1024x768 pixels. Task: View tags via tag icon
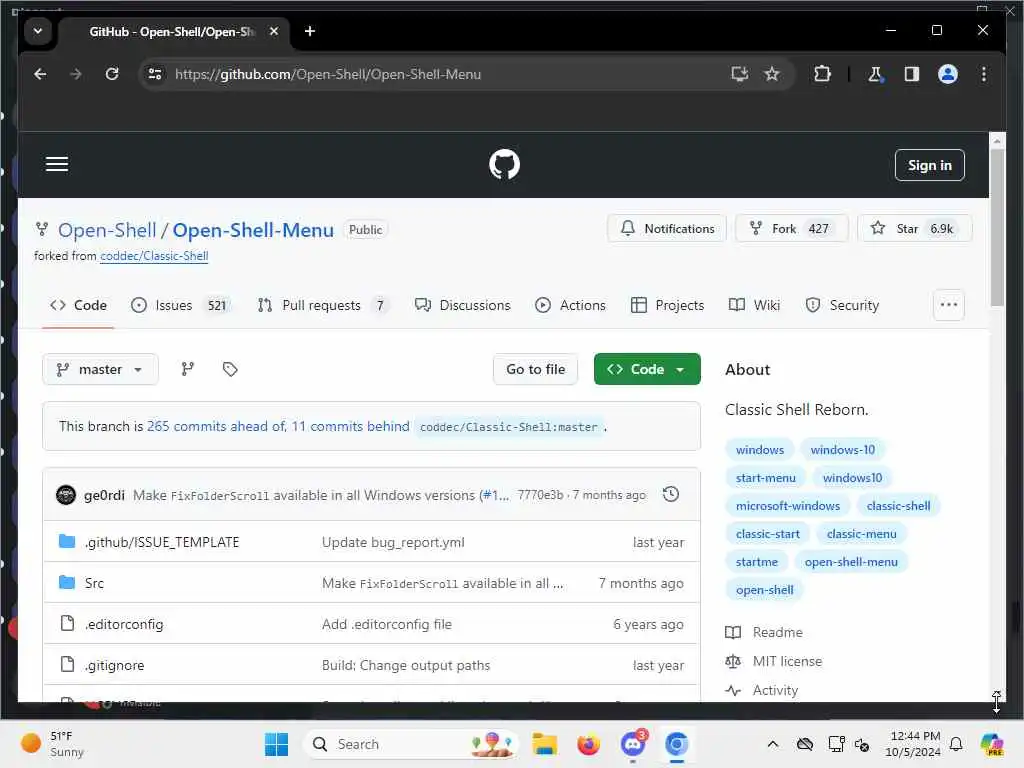click(230, 369)
